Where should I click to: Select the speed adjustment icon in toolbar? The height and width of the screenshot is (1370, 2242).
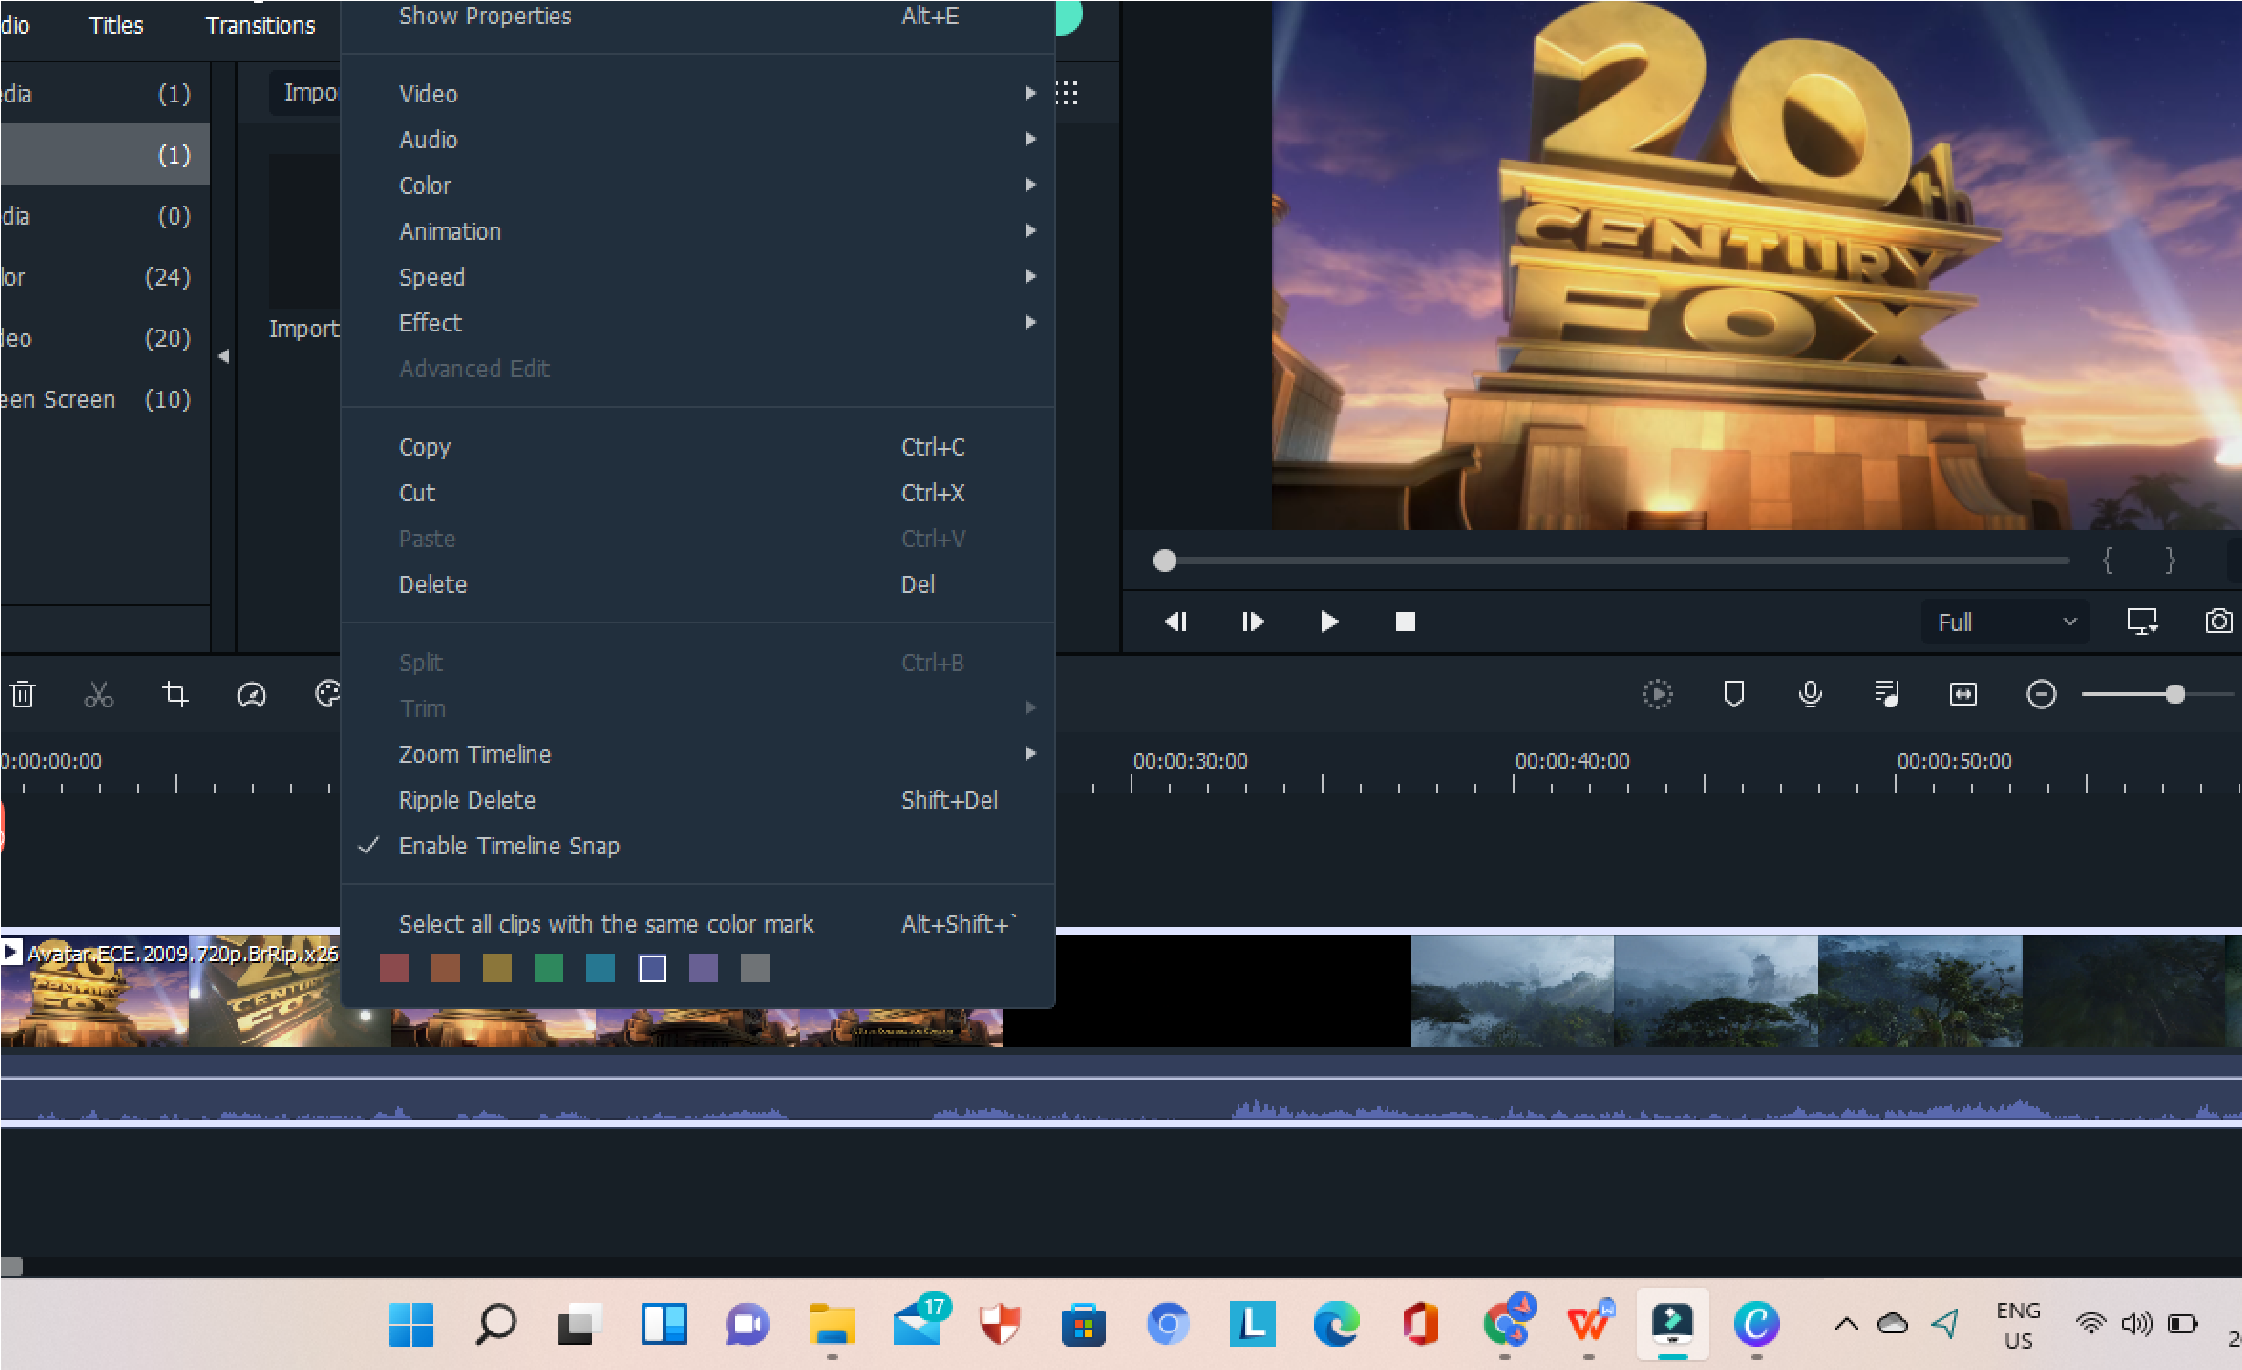point(250,695)
